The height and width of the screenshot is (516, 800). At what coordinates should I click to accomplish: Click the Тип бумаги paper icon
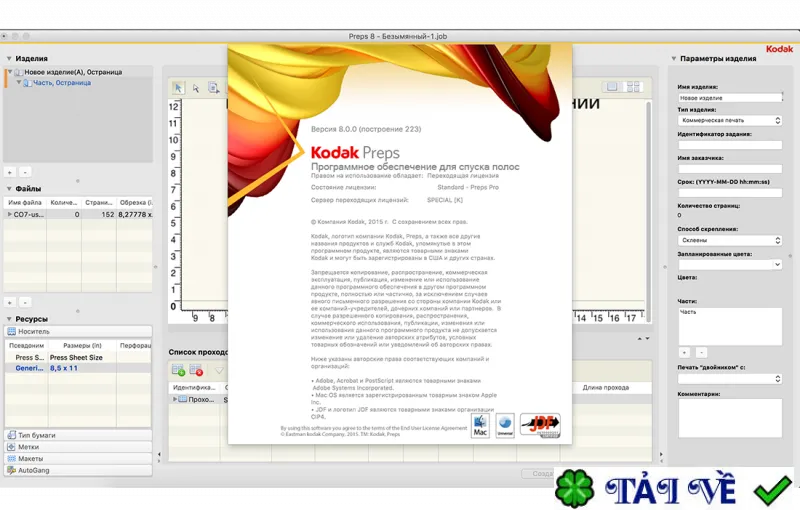pos(12,435)
